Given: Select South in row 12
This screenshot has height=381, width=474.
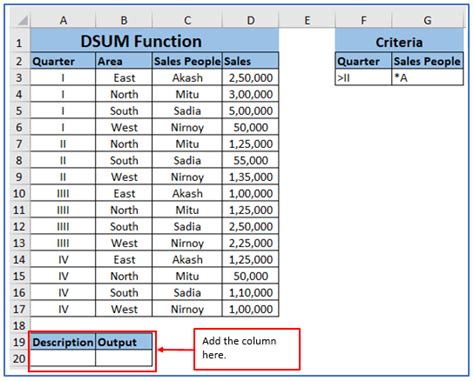Looking at the screenshot, I should [124, 226].
